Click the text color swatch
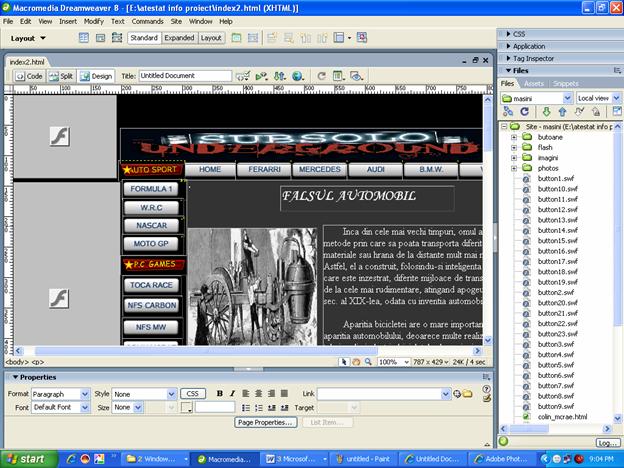Image resolution: width=624 pixels, height=468 pixels. pyautogui.click(x=186, y=408)
